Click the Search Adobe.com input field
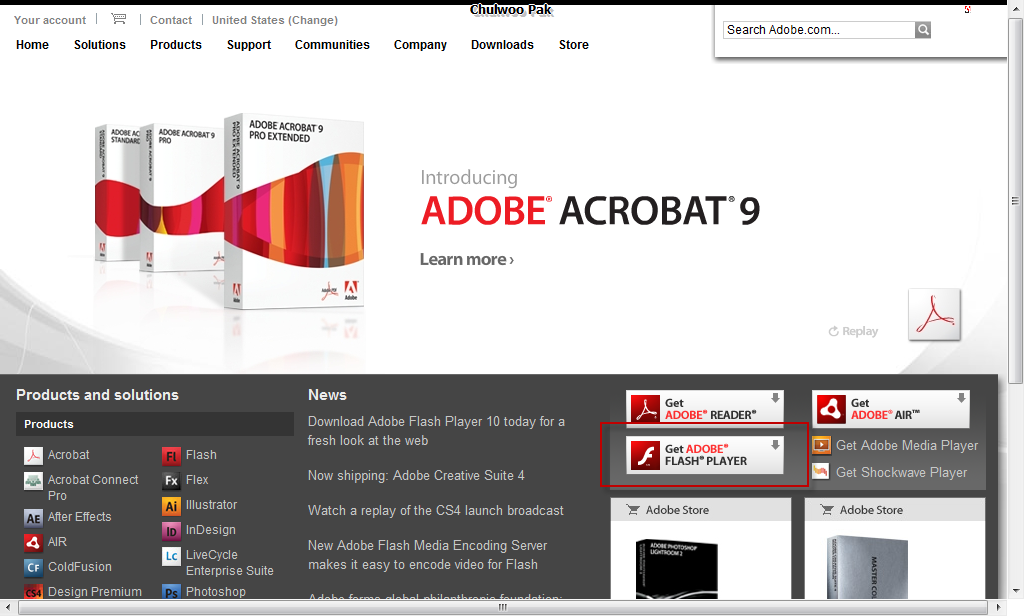Image resolution: width=1024 pixels, height=616 pixels. [818, 30]
